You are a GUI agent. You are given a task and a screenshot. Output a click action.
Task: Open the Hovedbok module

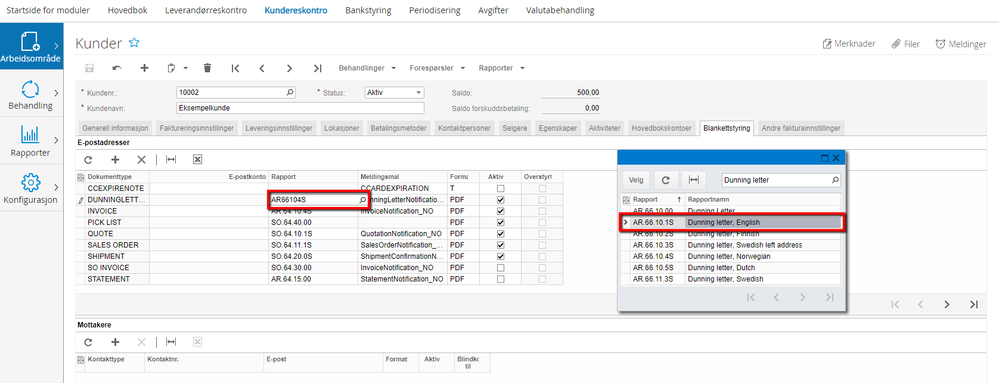127,10
